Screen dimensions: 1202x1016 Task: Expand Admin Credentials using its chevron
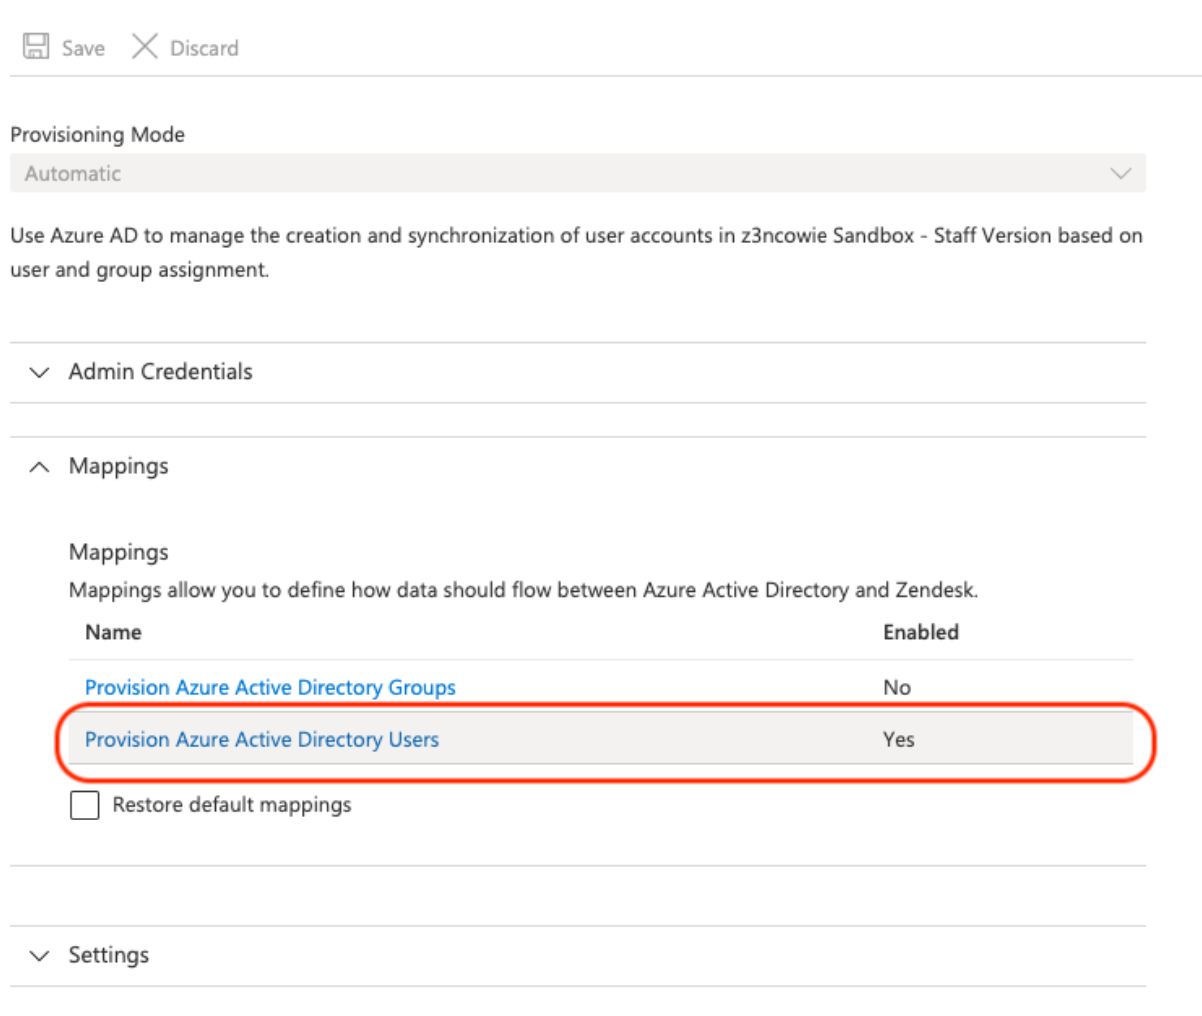39,372
